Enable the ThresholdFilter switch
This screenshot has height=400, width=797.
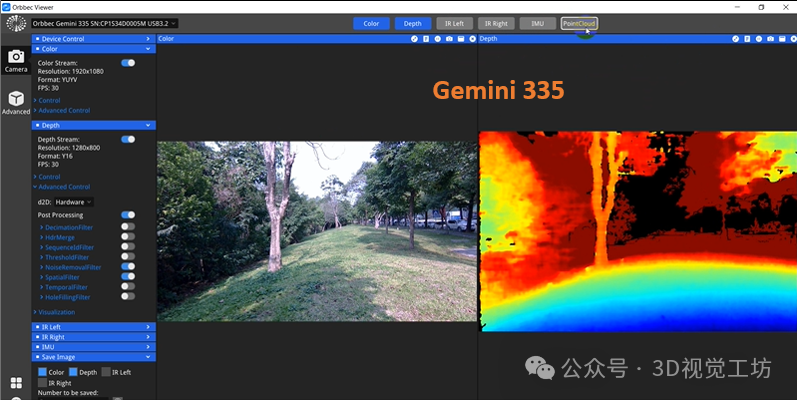pos(128,257)
